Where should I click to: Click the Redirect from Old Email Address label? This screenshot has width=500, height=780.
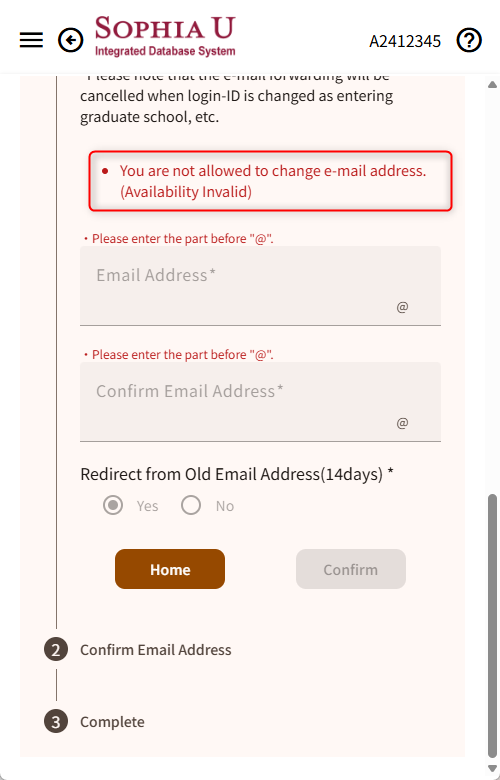pos(237,474)
